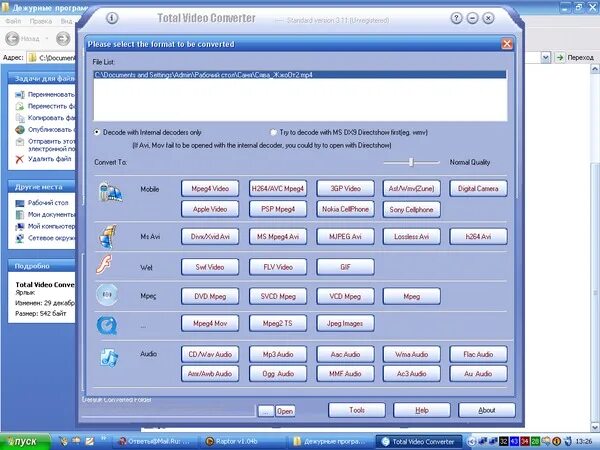Click the publish file globe icon in Explorer

click(x=20, y=130)
